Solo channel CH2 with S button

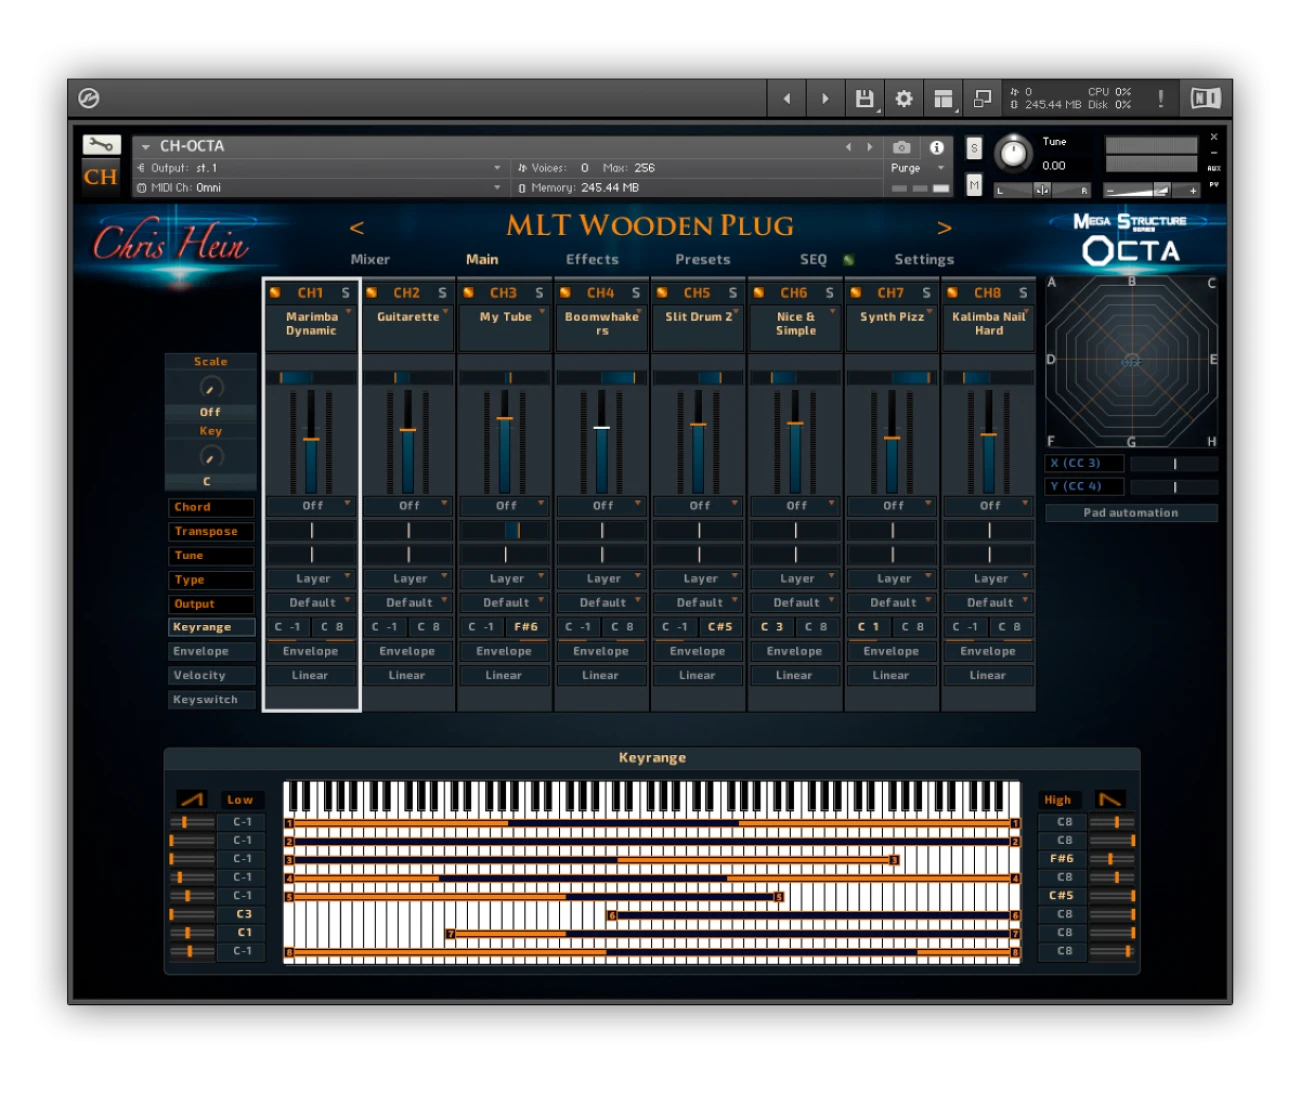[442, 293]
